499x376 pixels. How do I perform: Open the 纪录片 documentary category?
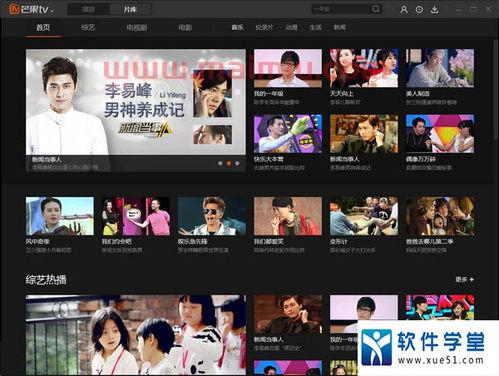pyautogui.click(x=264, y=27)
